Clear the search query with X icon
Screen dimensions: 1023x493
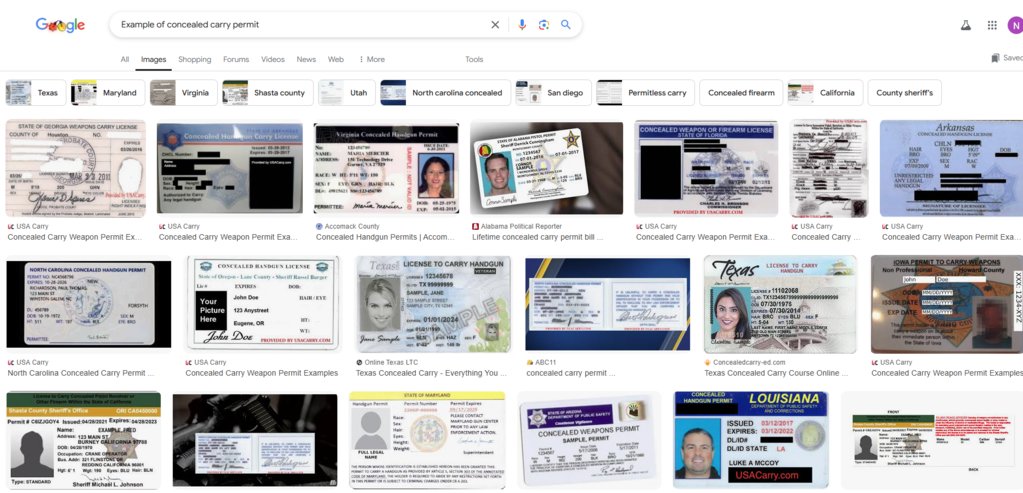495,25
